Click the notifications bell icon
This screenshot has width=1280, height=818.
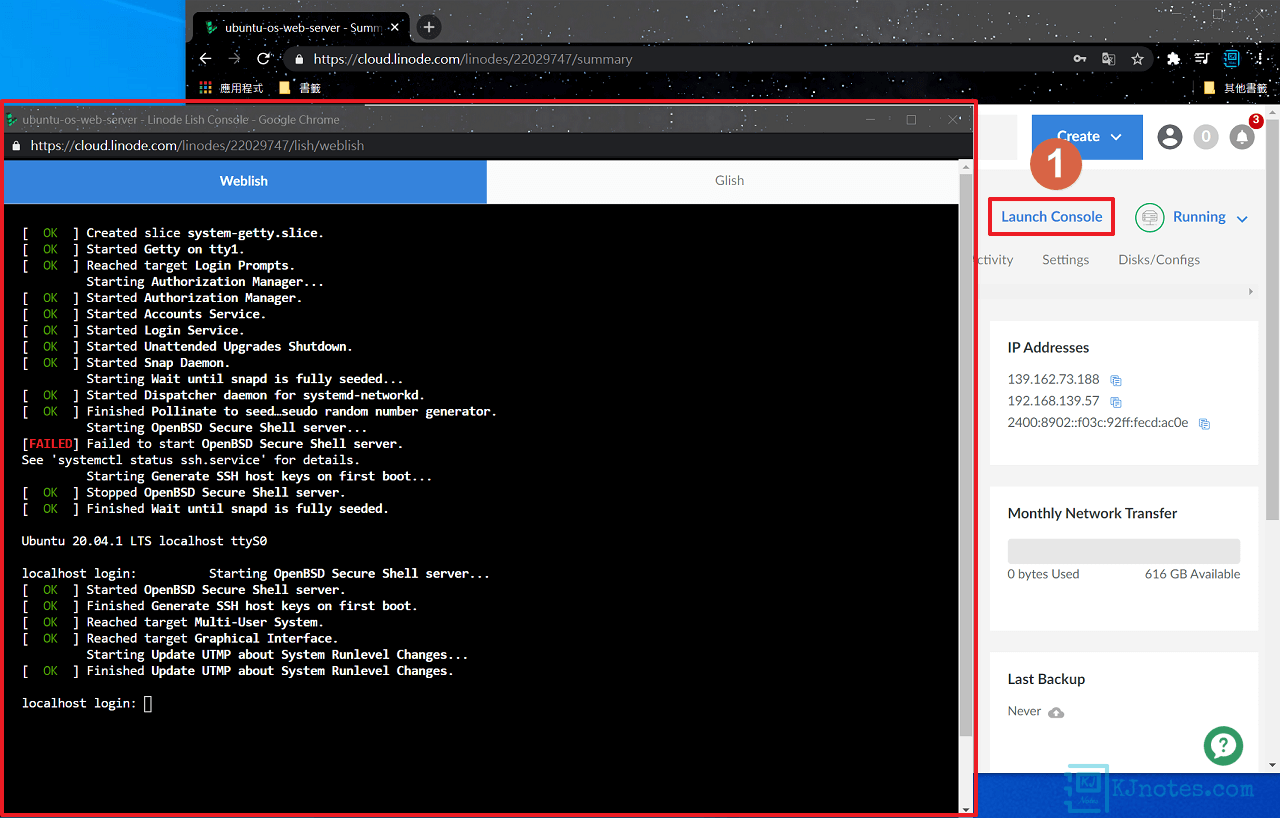point(1242,137)
